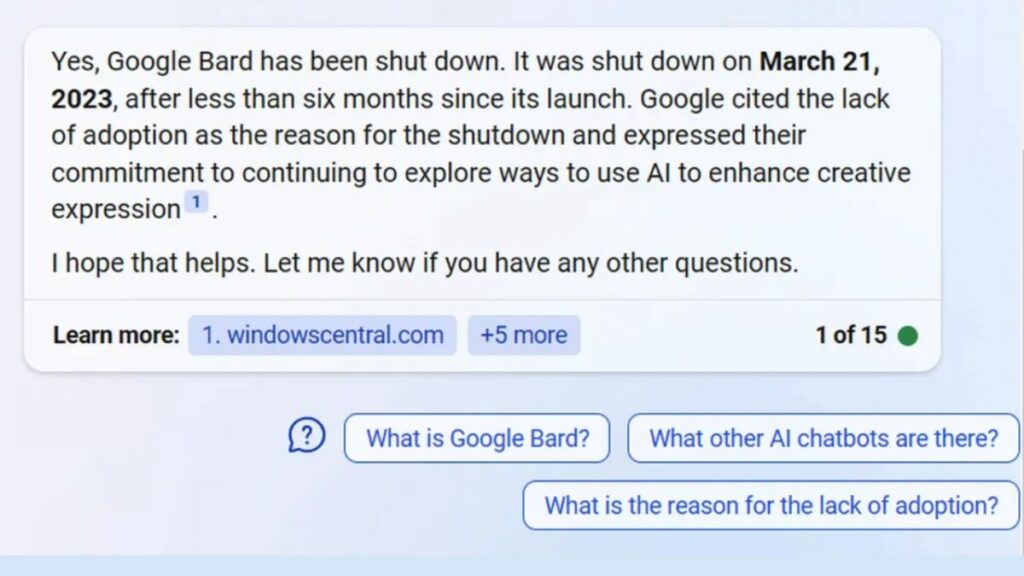The height and width of the screenshot is (576, 1024).
Task: Click the superscript citation 1 marker
Action: point(196,203)
